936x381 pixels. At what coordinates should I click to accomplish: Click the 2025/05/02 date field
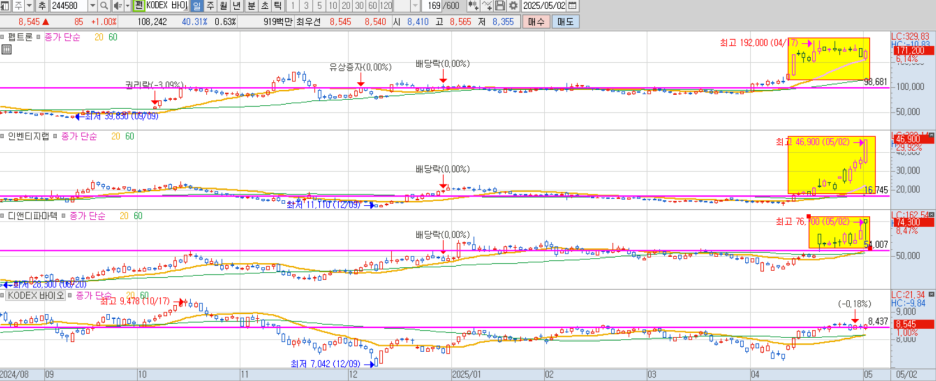544,6
